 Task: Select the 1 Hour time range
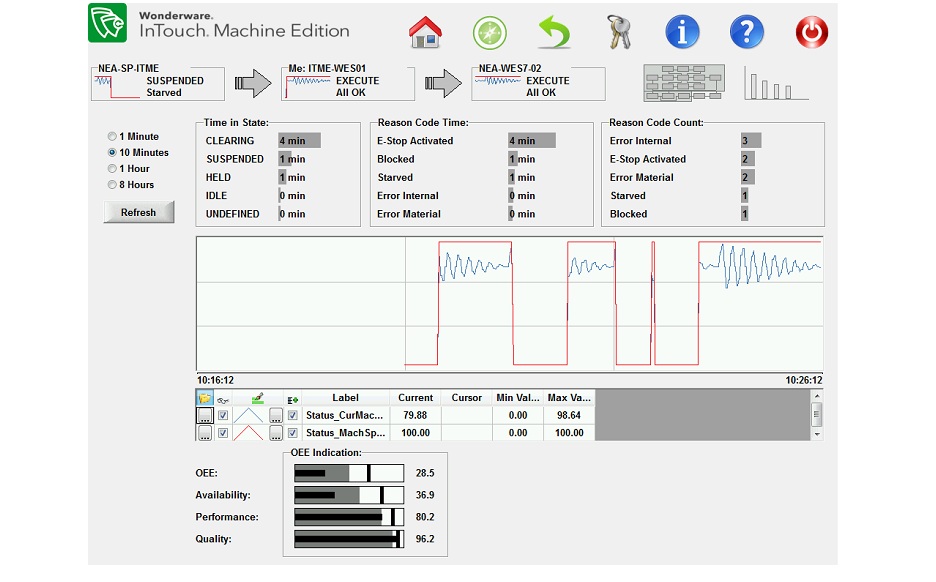pos(112,169)
